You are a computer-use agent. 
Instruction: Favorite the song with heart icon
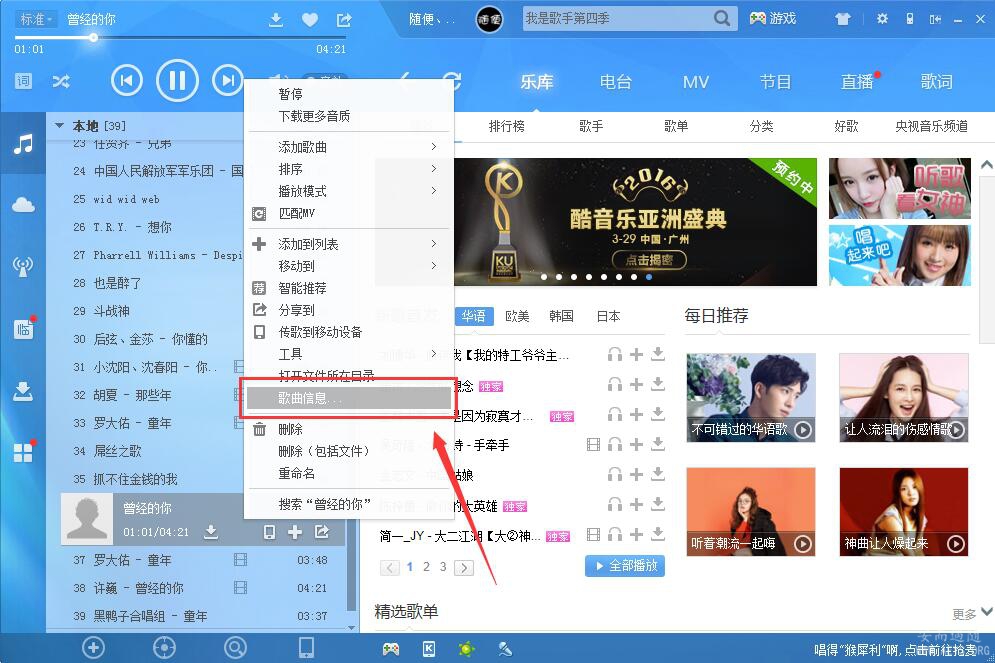tap(310, 20)
